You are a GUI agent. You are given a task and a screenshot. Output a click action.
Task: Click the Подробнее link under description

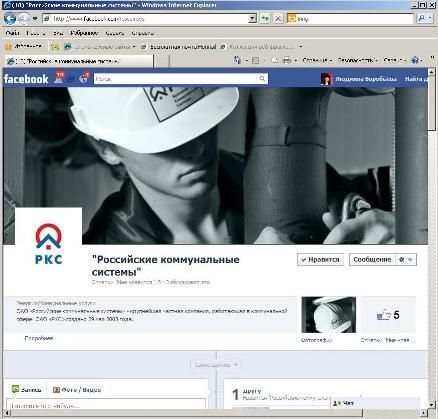pyautogui.click(x=39, y=338)
